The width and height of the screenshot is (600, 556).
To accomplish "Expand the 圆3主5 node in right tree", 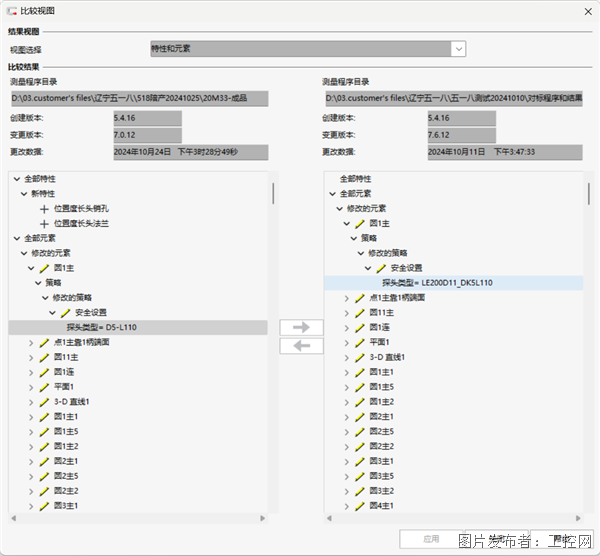I will click(347, 476).
